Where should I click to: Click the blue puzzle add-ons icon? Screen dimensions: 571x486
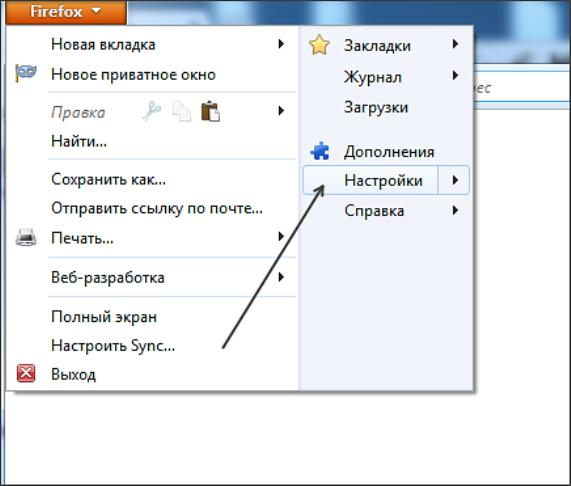click(320, 151)
